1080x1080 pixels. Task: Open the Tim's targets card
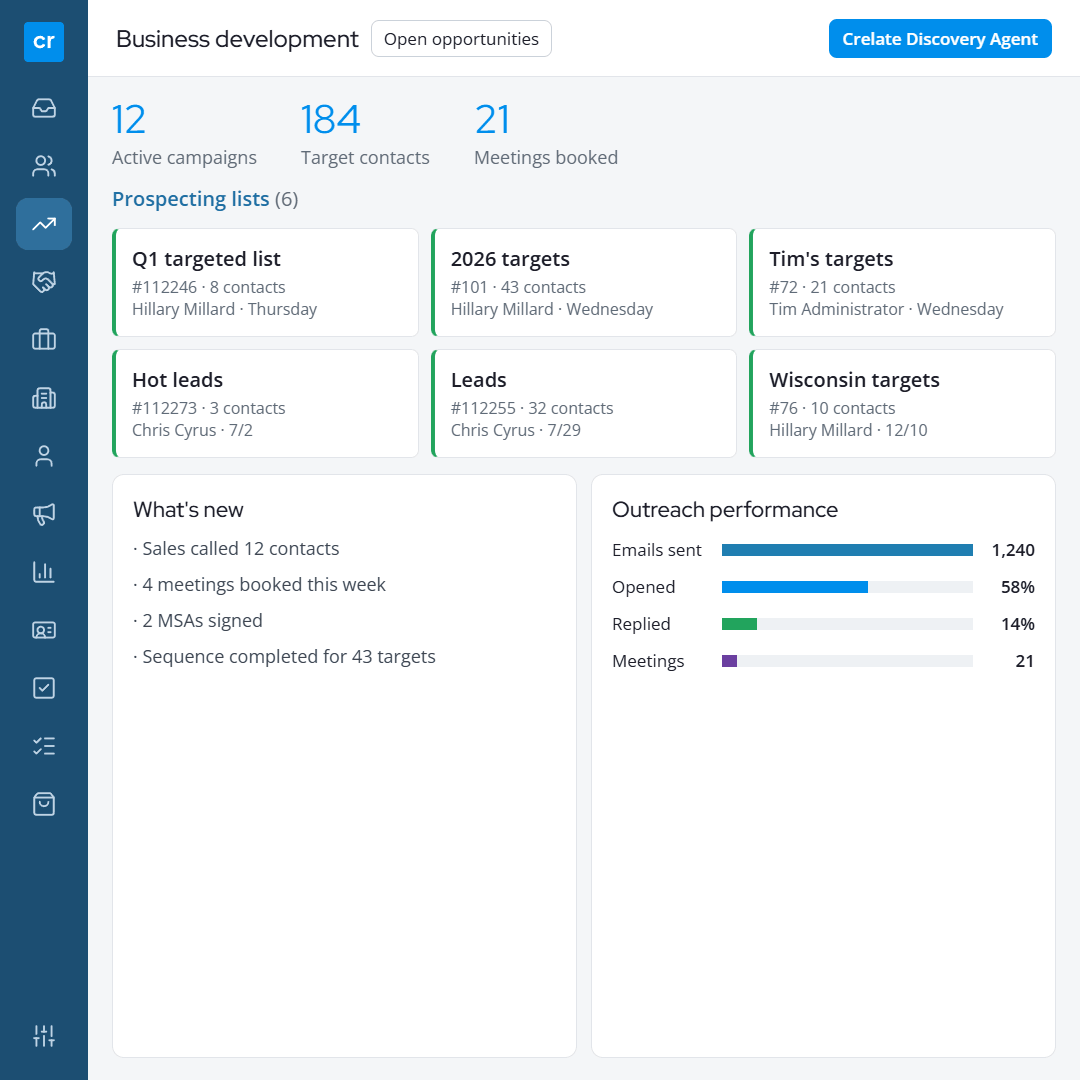tap(902, 282)
